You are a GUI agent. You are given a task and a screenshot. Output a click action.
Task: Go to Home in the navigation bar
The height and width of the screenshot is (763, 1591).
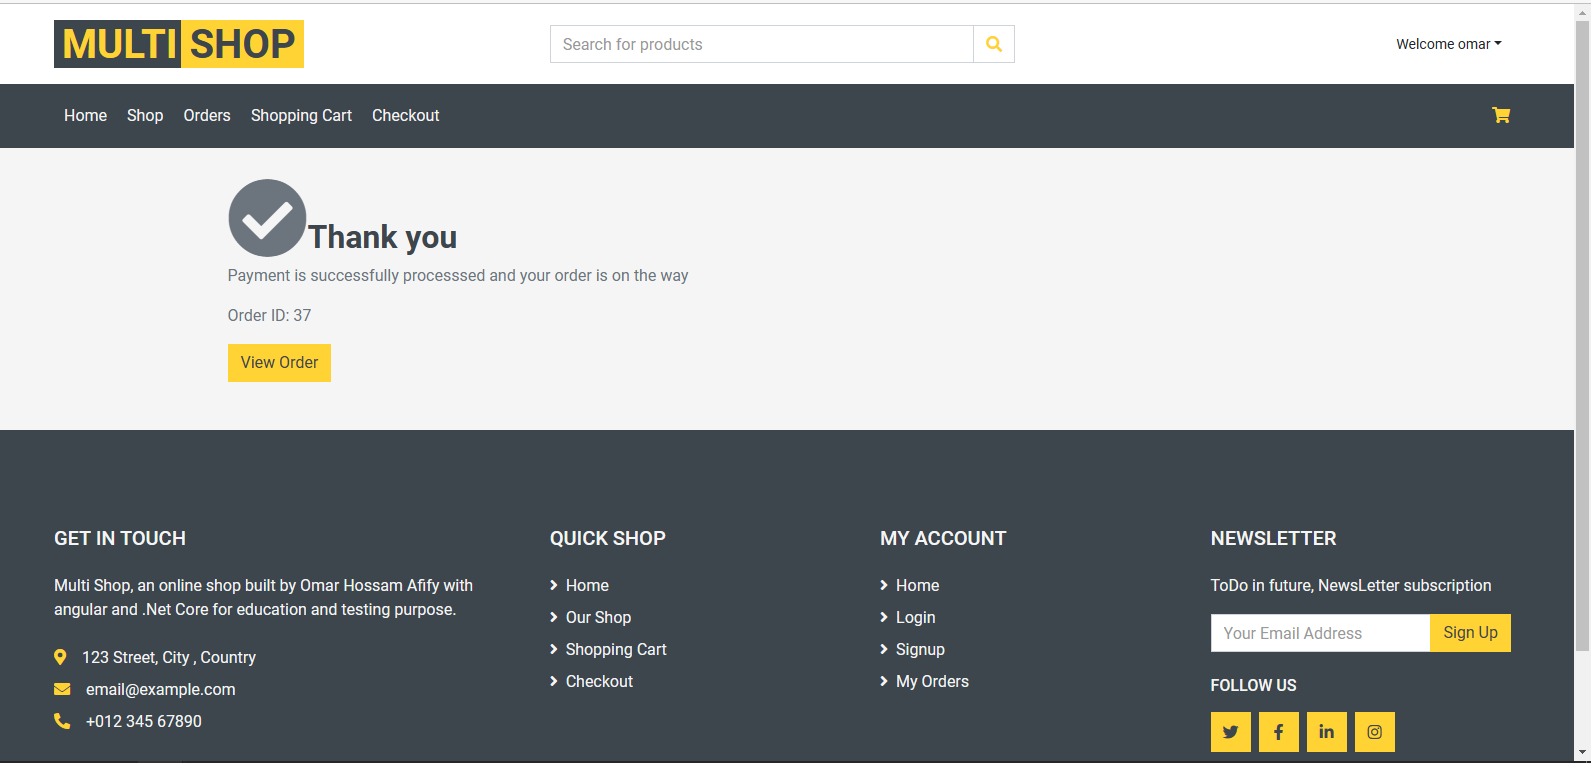pos(85,115)
